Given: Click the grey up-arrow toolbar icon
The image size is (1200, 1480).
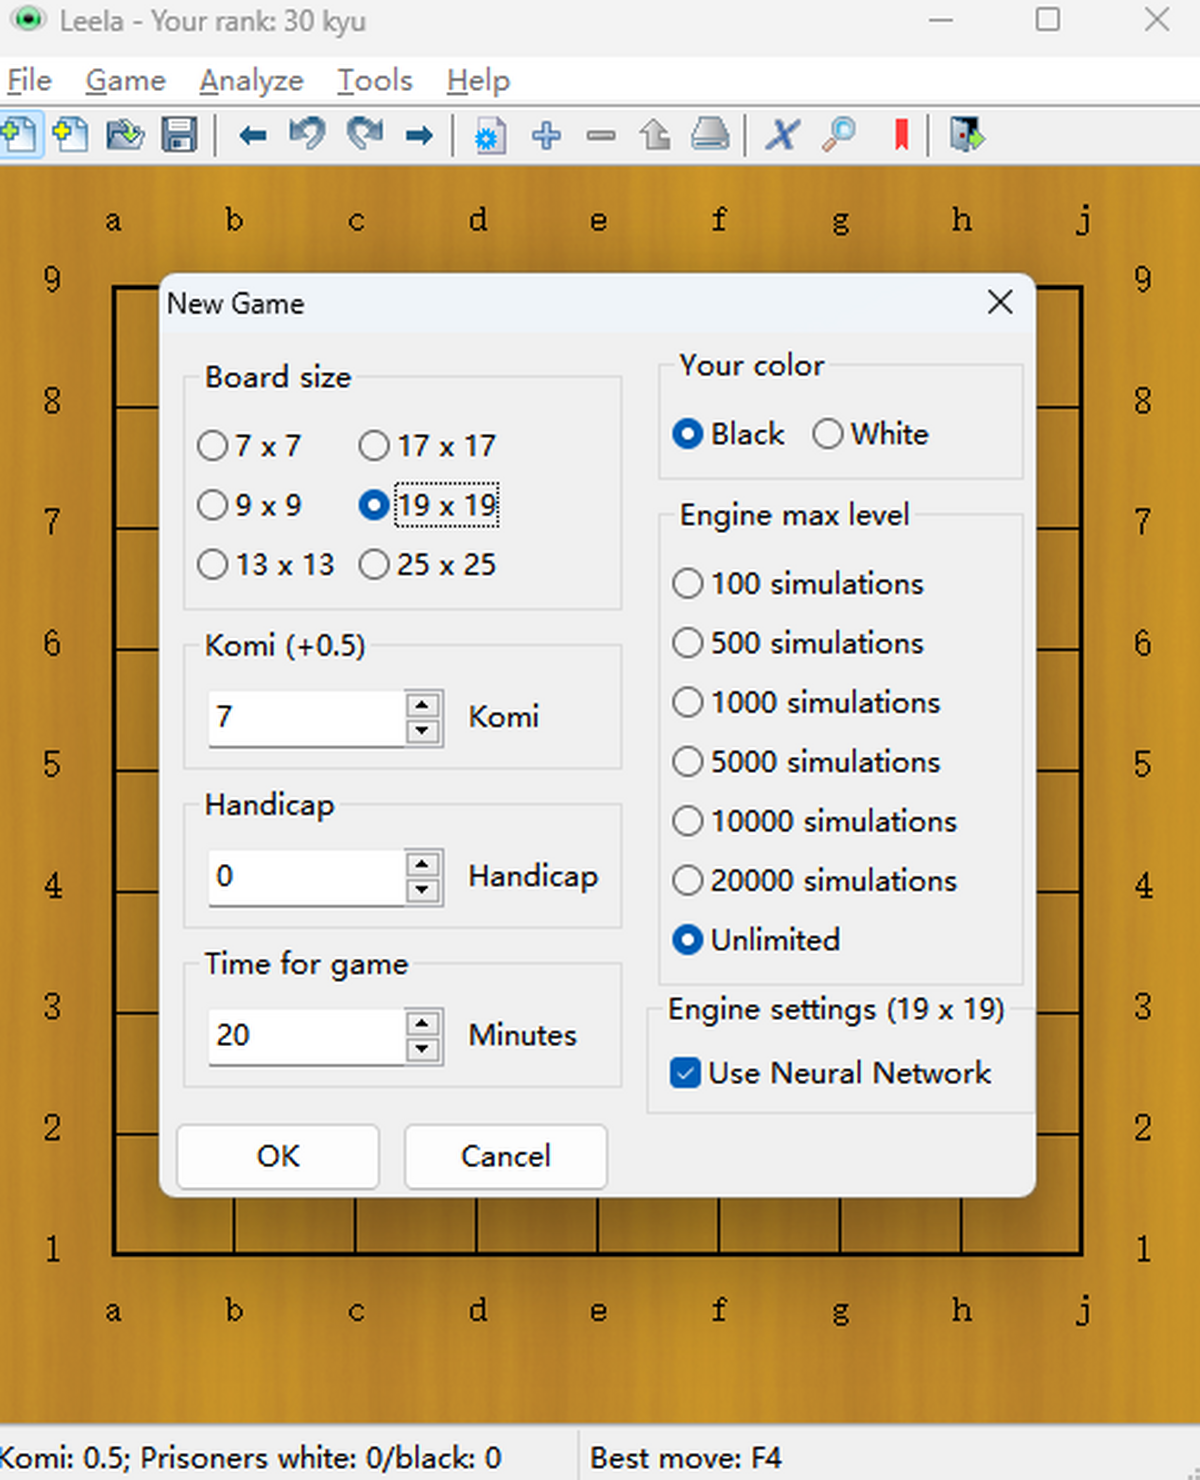Looking at the screenshot, I should (655, 134).
